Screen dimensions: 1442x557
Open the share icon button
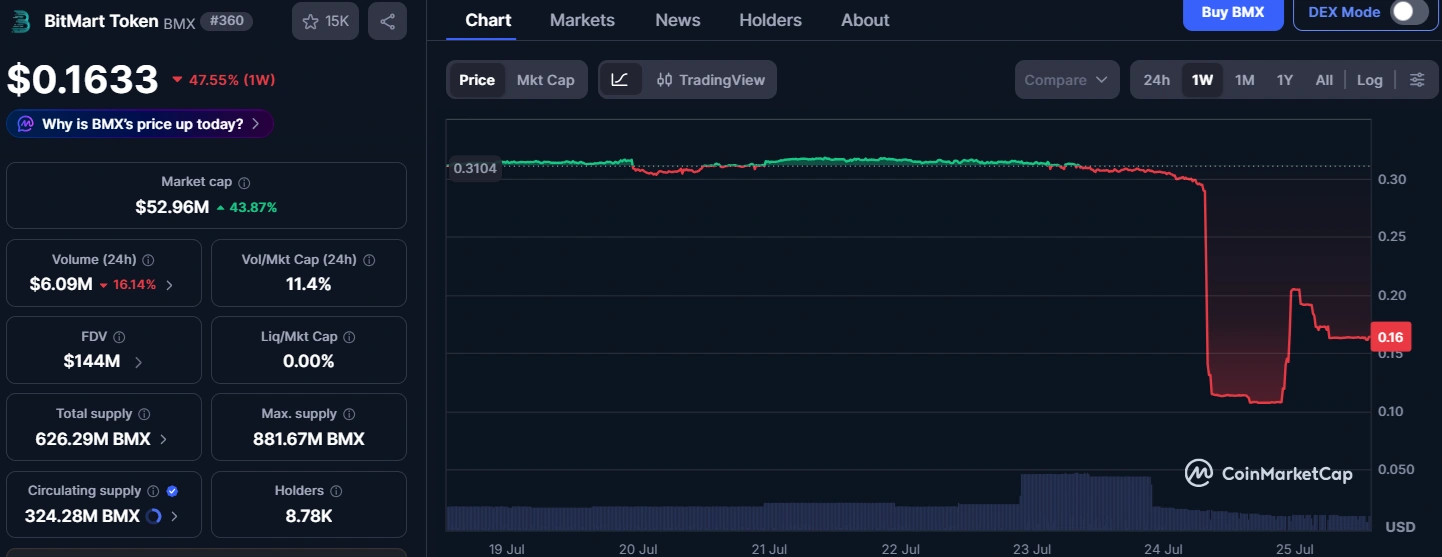387,21
